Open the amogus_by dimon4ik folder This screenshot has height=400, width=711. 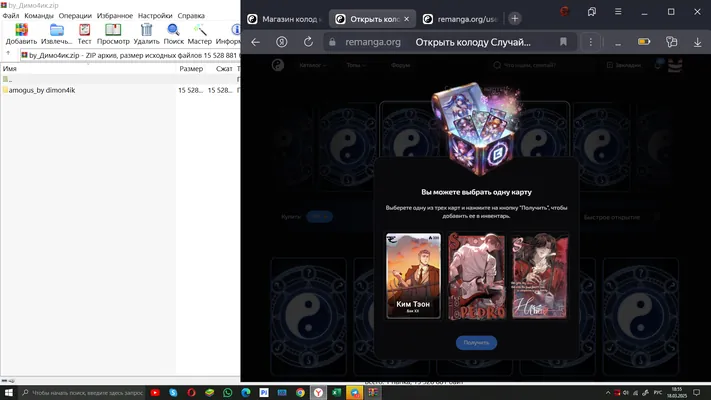(42, 90)
